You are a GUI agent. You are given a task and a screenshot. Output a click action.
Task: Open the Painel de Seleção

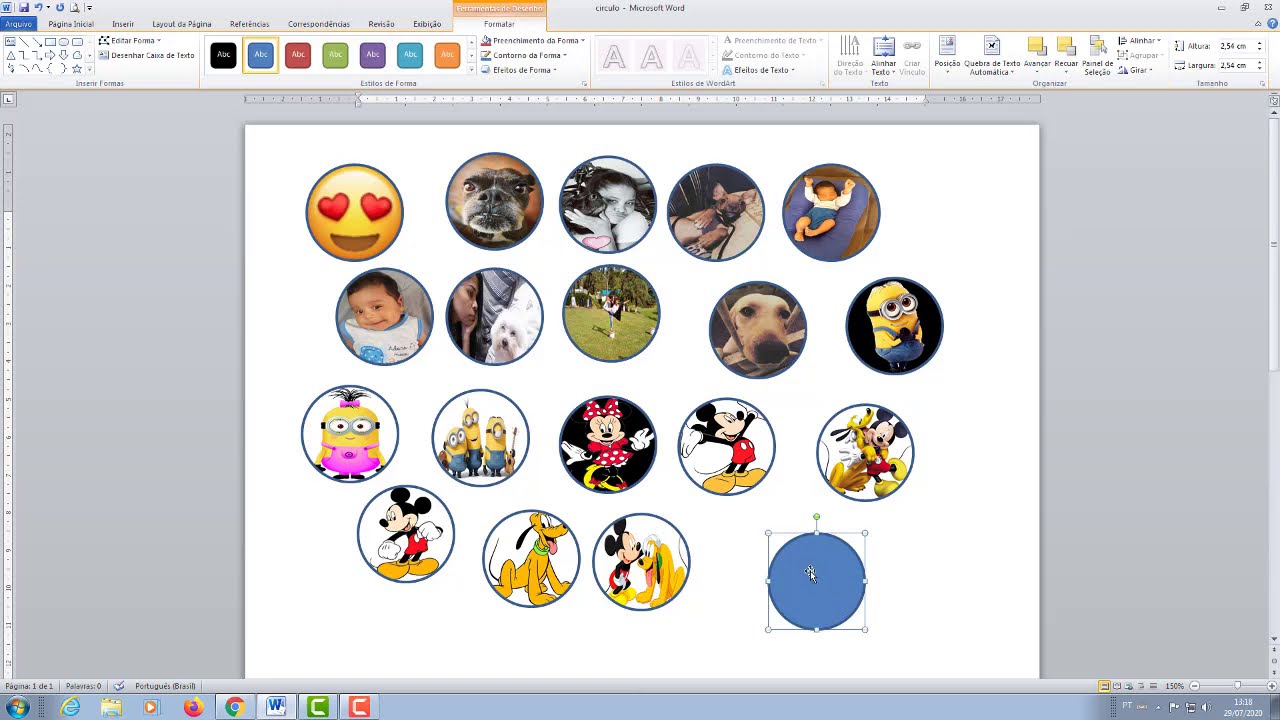[1097, 56]
